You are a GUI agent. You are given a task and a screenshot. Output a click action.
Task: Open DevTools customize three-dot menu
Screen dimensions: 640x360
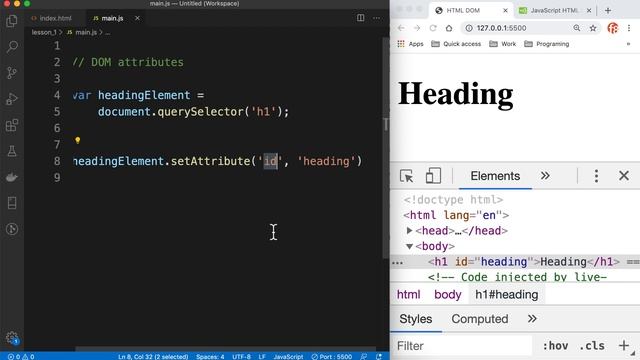pyautogui.click(x=596, y=176)
